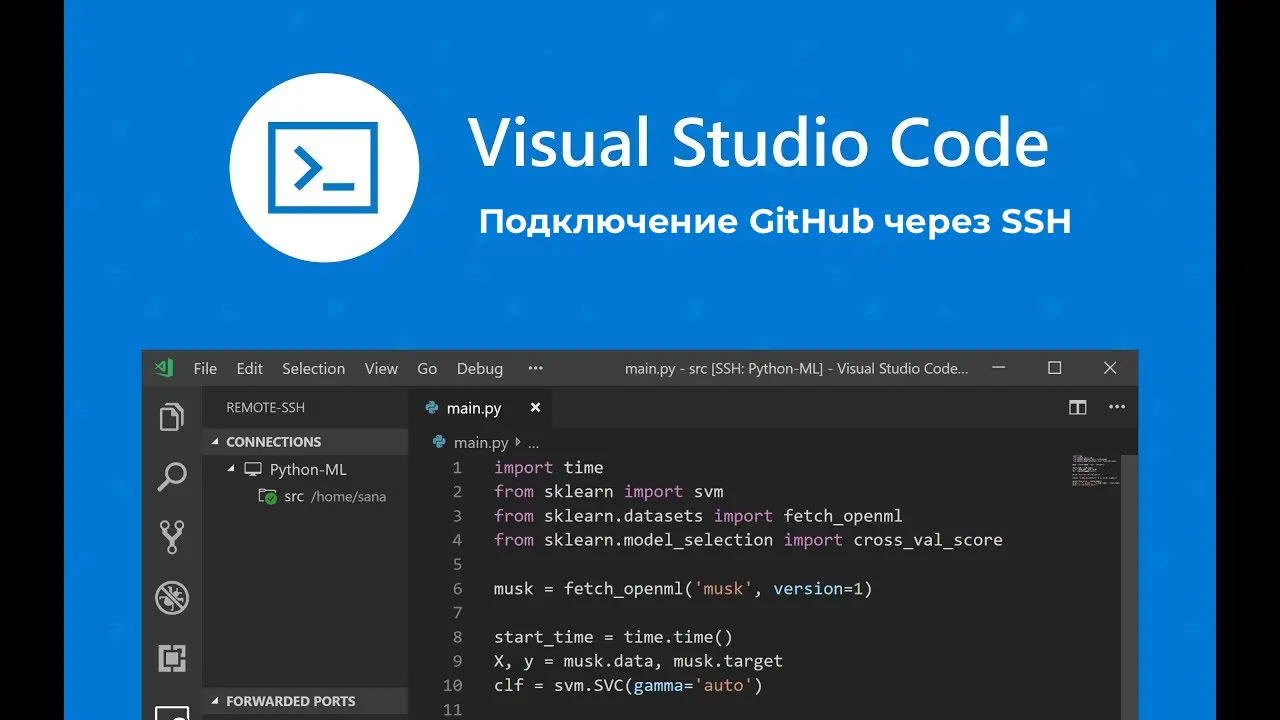
Task: Collapse the Python-ML host tree node
Action: coord(231,469)
